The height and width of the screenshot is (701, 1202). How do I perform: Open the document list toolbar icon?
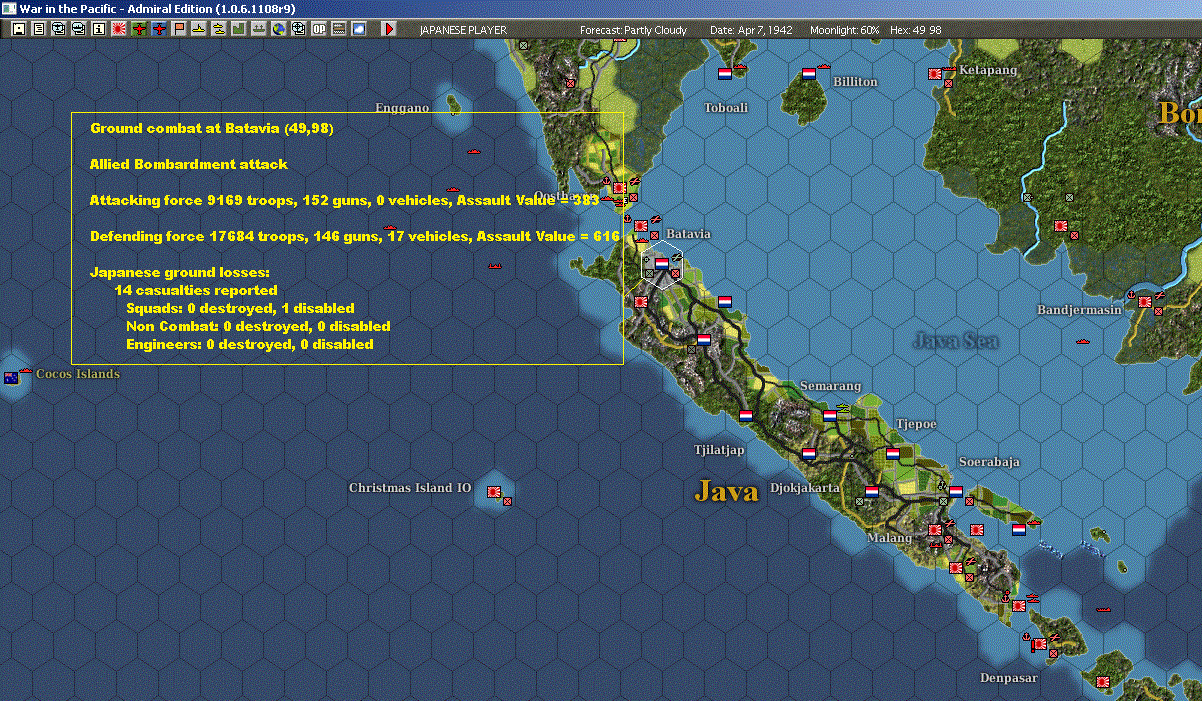(x=39, y=29)
